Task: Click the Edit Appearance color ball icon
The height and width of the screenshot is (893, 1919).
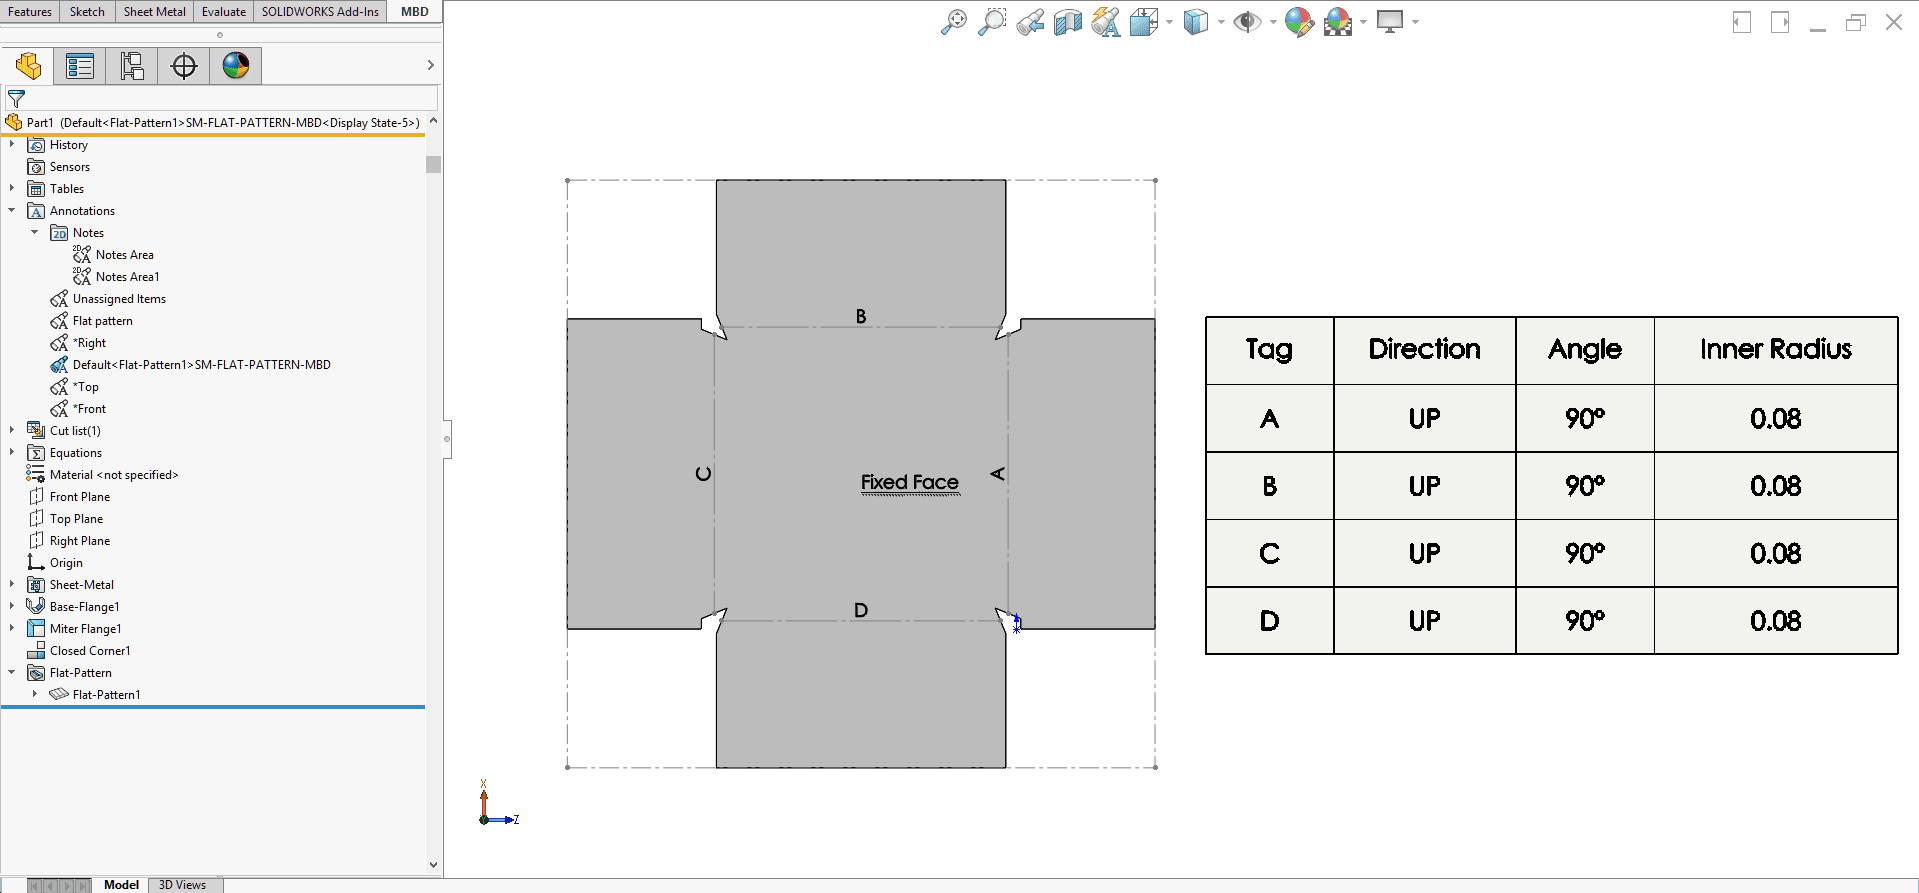Action: [x=1299, y=22]
